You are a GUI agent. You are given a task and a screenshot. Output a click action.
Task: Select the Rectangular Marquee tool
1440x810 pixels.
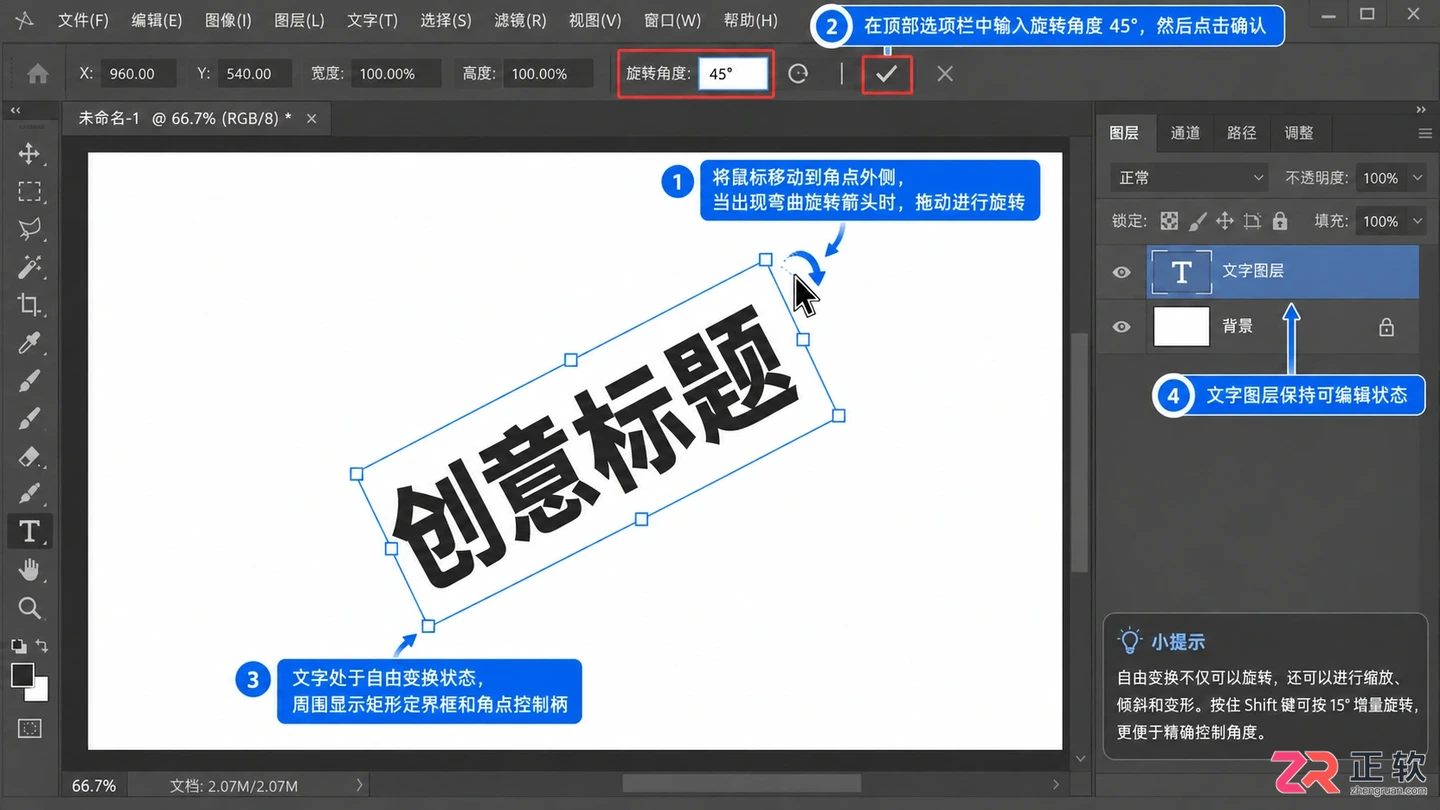click(29, 191)
